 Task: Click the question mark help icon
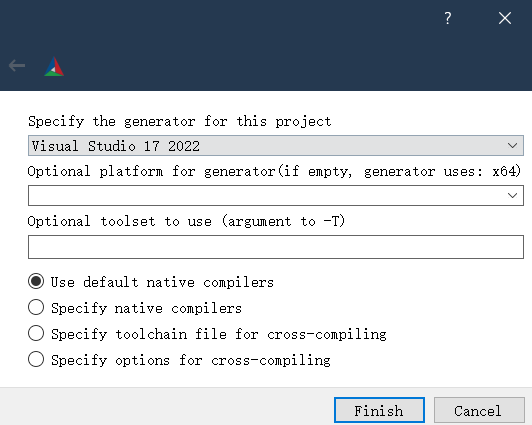click(x=448, y=18)
